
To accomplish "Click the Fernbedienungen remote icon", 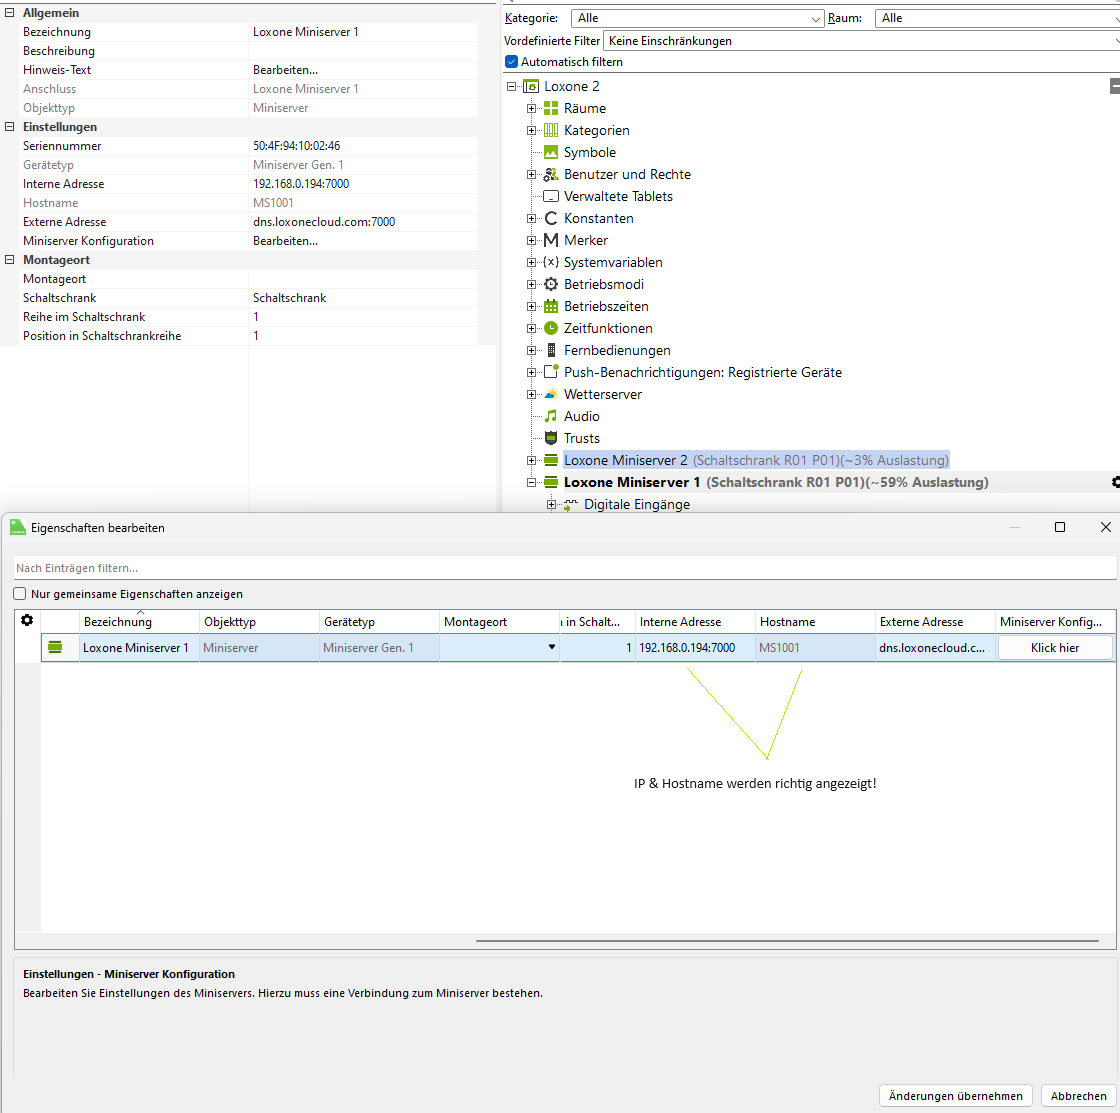I will (551, 350).
